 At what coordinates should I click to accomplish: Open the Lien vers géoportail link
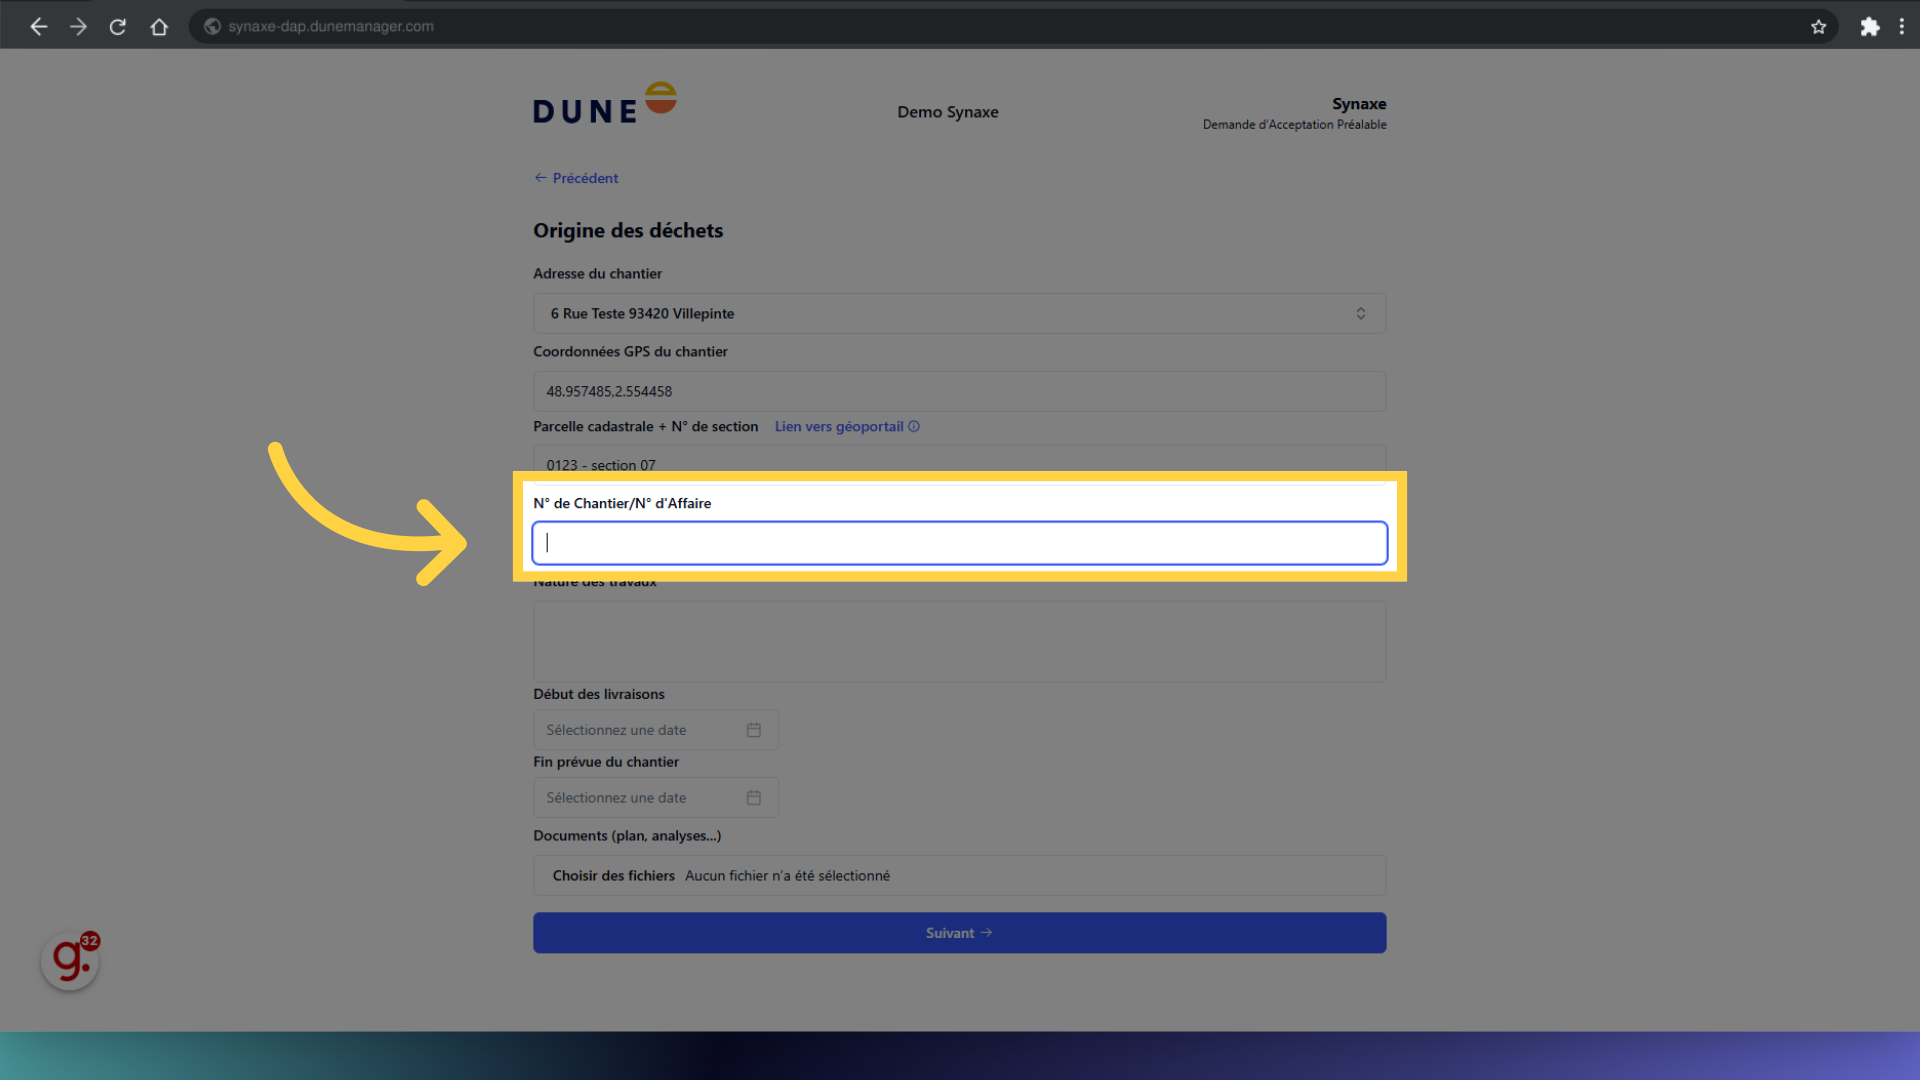click(x=838, y=426)
